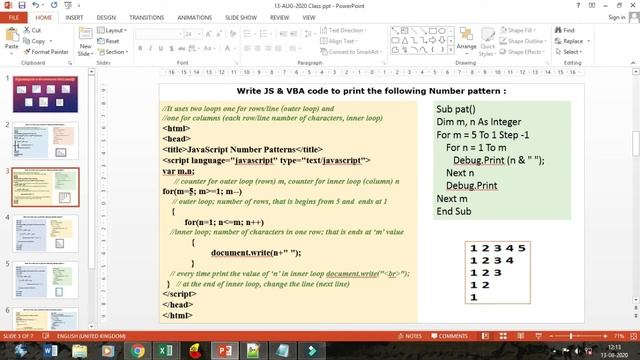The height and width of the screenshot is (360, 640).
Task: Click the Decrease Font Size icon
Action: click(219, 34)
